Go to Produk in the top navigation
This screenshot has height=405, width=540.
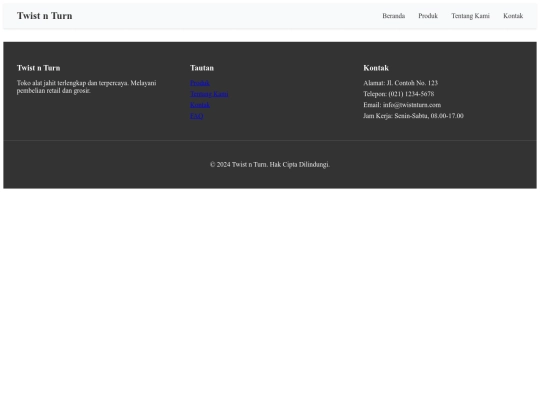tap(428, 16)
